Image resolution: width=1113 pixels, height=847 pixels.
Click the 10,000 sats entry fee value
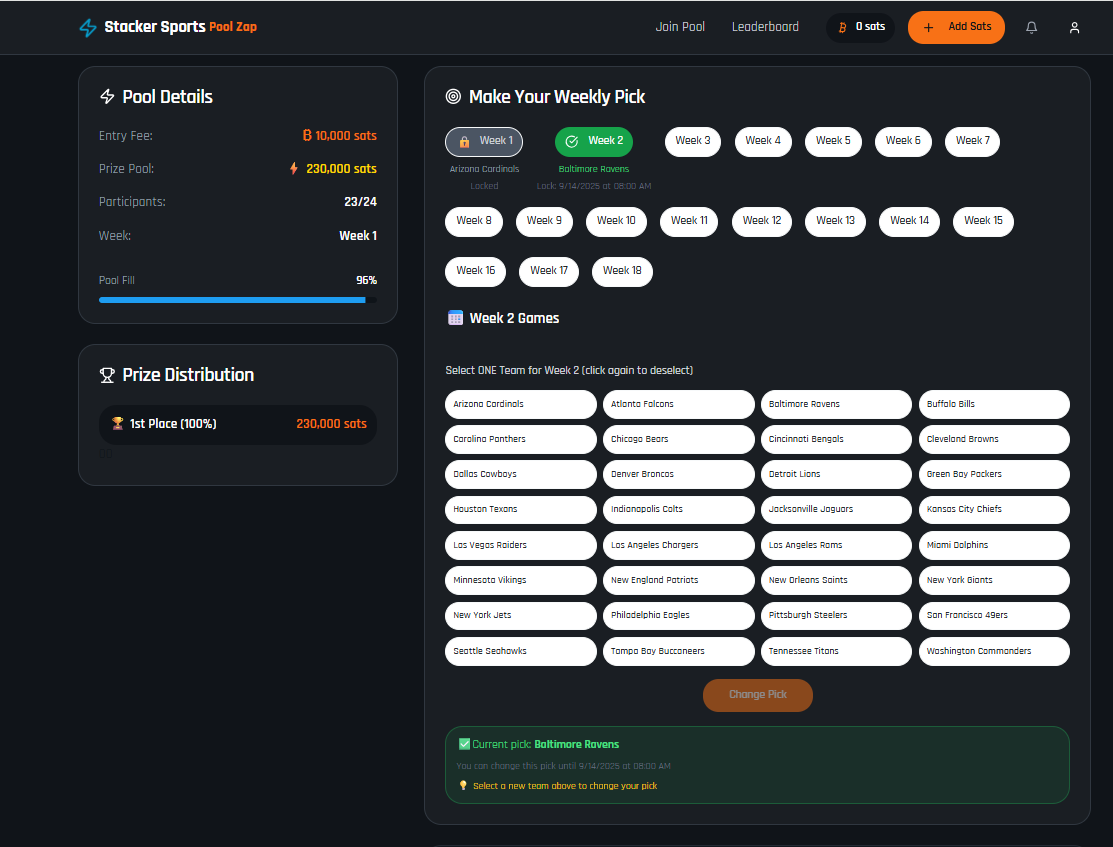click(x=346, y=136)
